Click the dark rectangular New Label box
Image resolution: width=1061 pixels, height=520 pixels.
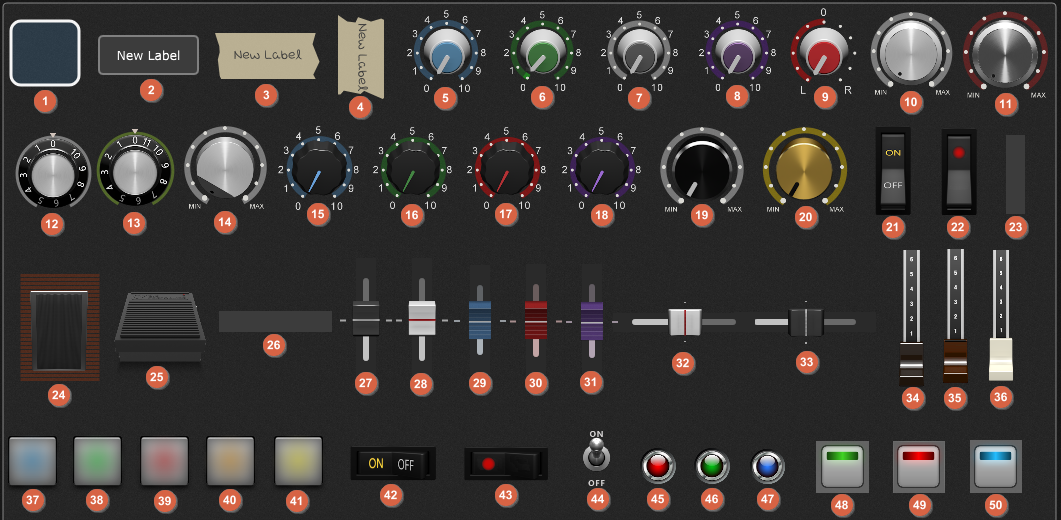click(148, 55)
